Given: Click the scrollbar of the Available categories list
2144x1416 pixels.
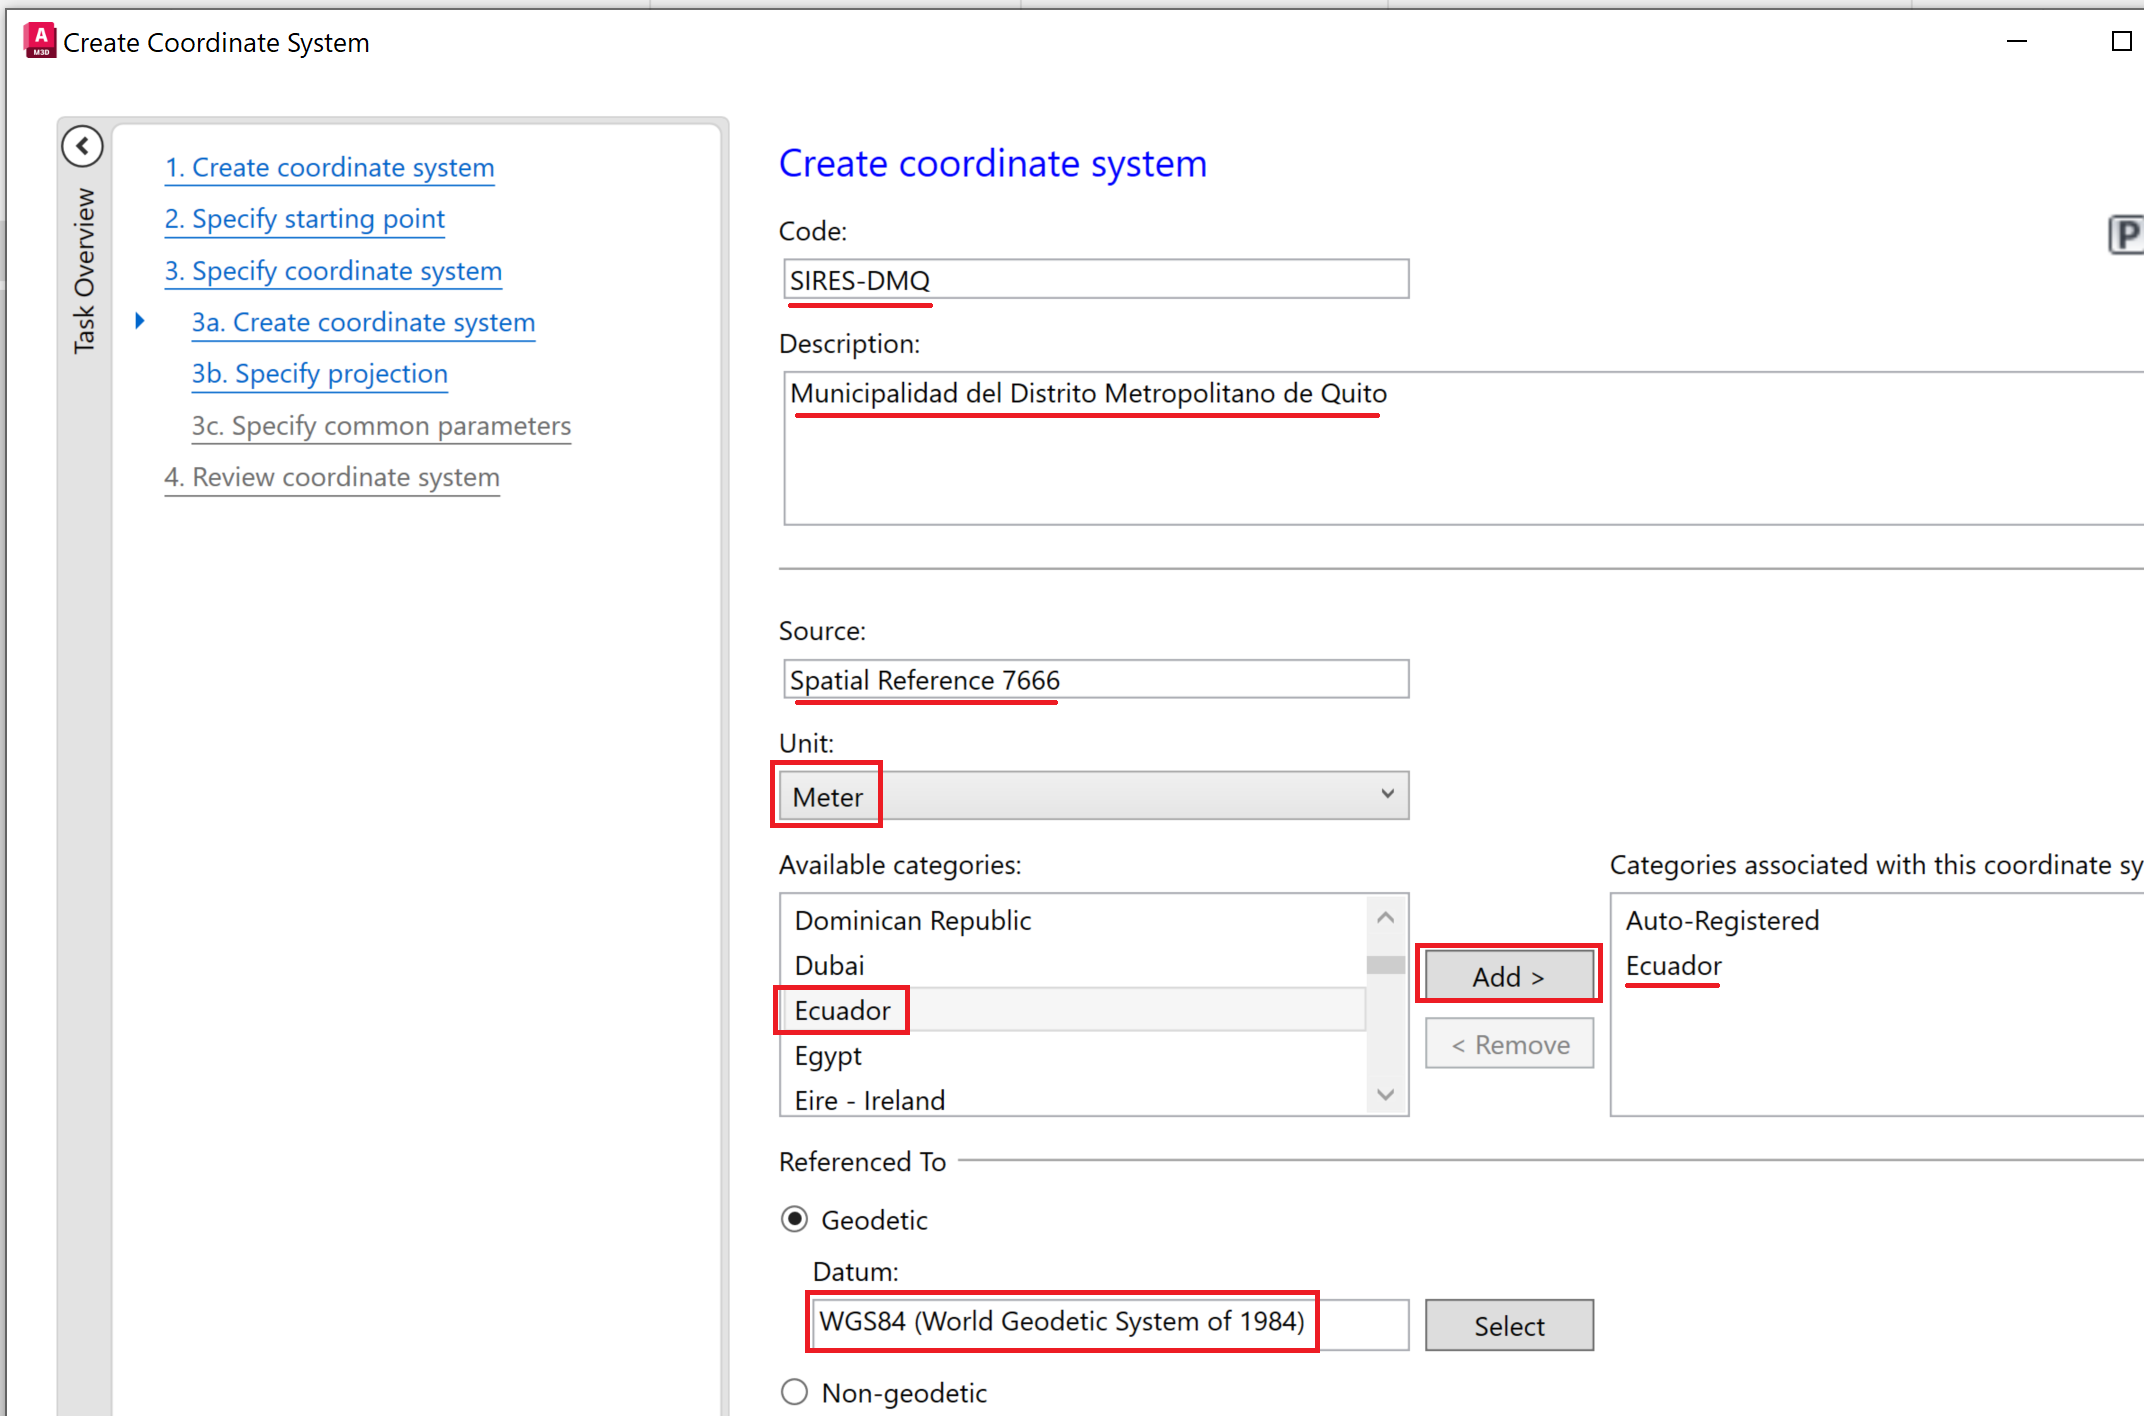Looking at the screenshot, I should (x=1385, y=965).
